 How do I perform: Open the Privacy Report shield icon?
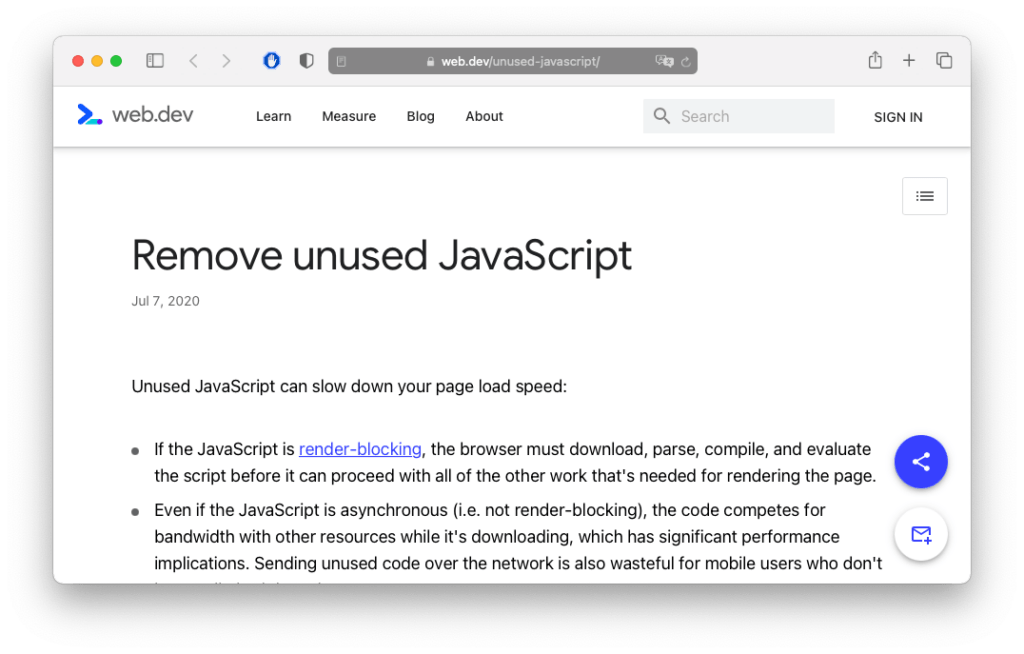coord(306,60)
